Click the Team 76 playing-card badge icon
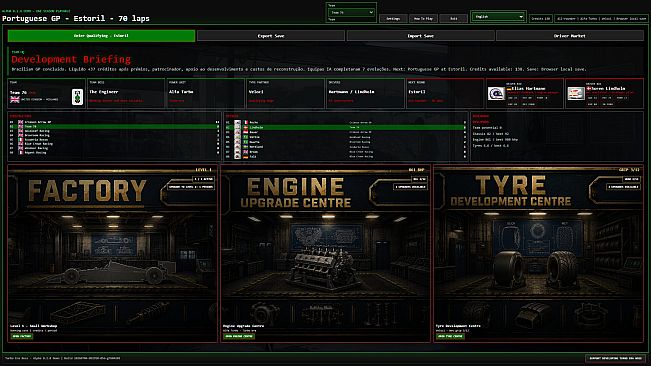Viewport: 651px width, 366px height. tap(77, 97)
